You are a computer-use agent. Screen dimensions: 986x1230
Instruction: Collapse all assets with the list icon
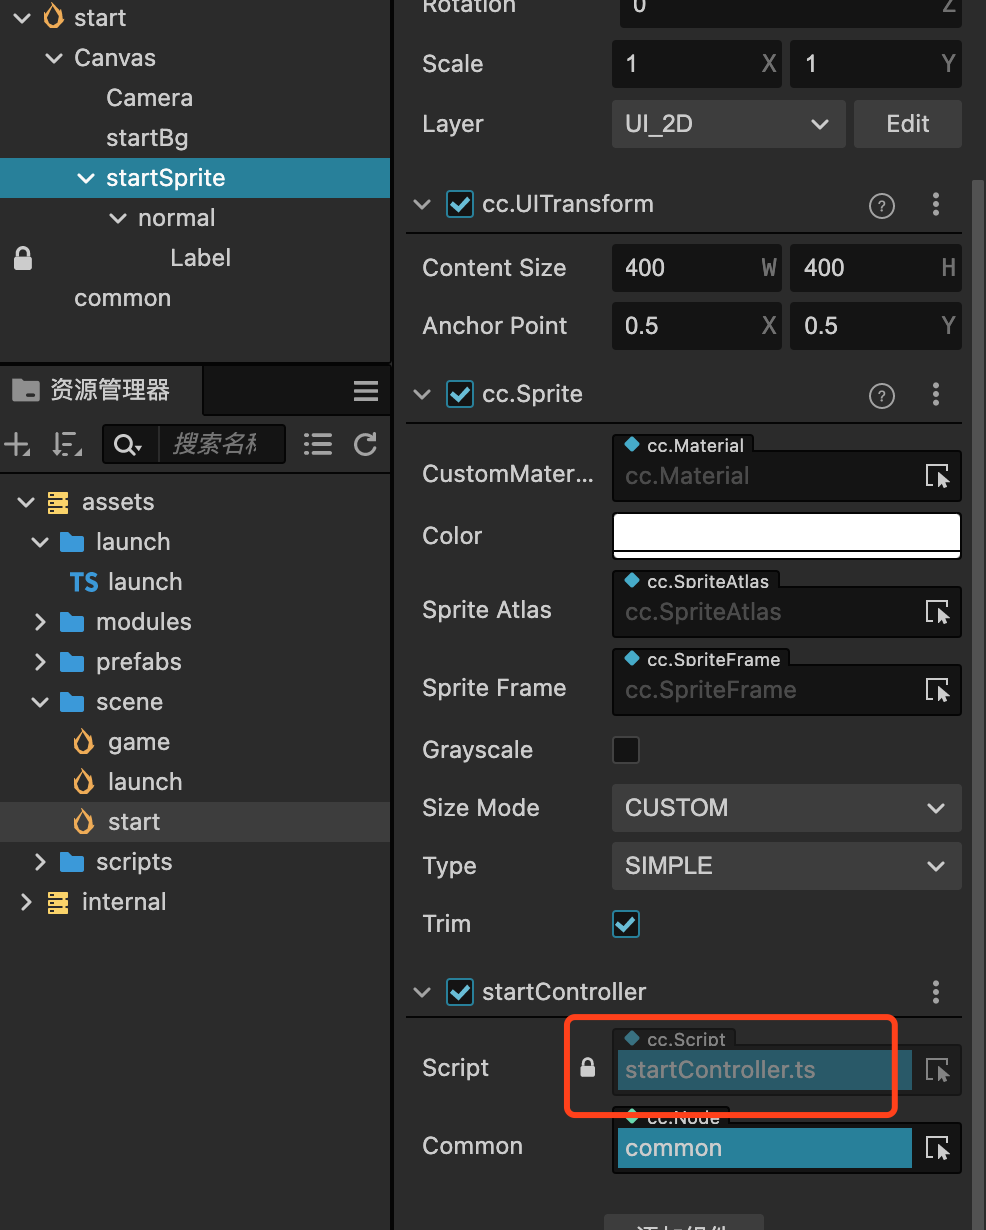point(318,444)
